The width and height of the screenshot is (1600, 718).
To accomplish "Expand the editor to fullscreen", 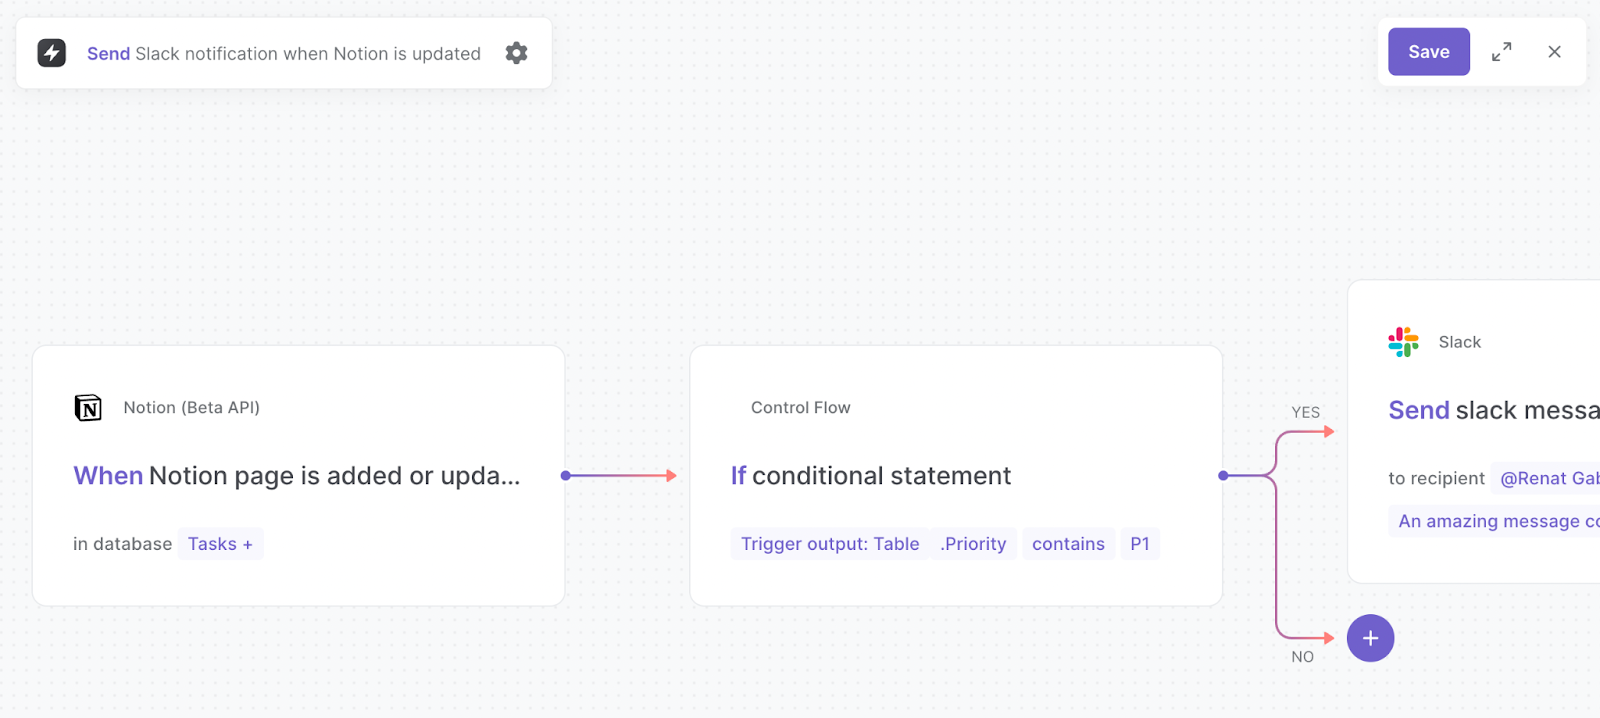I will tap(1501, 52).
